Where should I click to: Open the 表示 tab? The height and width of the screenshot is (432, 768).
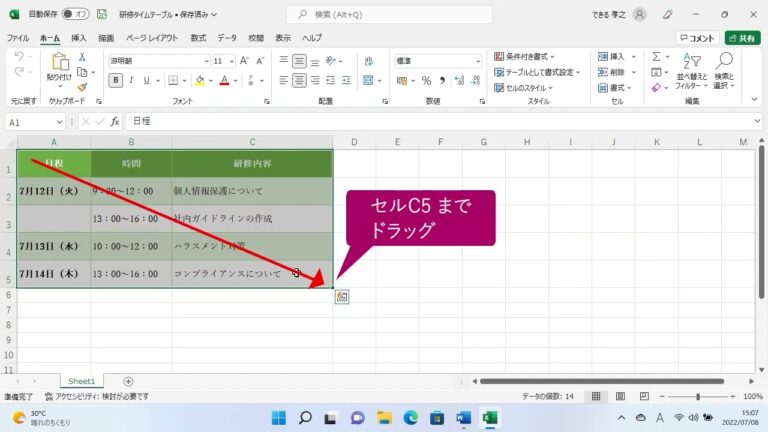(x=283, y=38)
